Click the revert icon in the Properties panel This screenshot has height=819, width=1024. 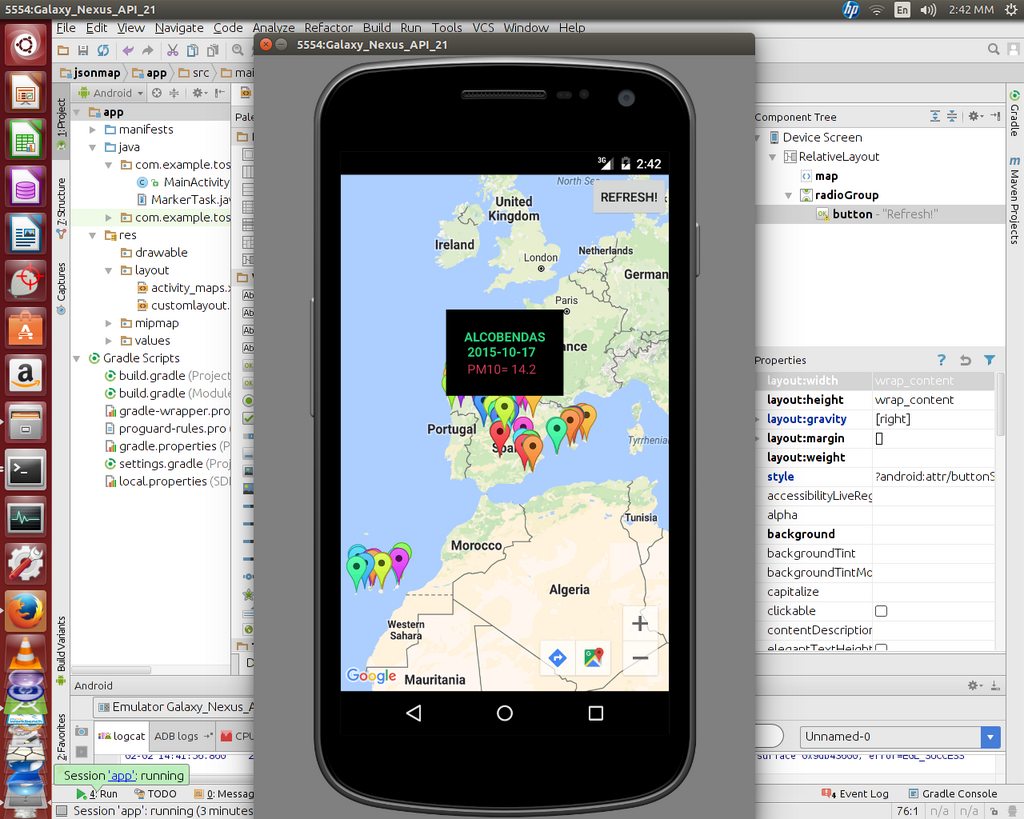coord(965,360)
